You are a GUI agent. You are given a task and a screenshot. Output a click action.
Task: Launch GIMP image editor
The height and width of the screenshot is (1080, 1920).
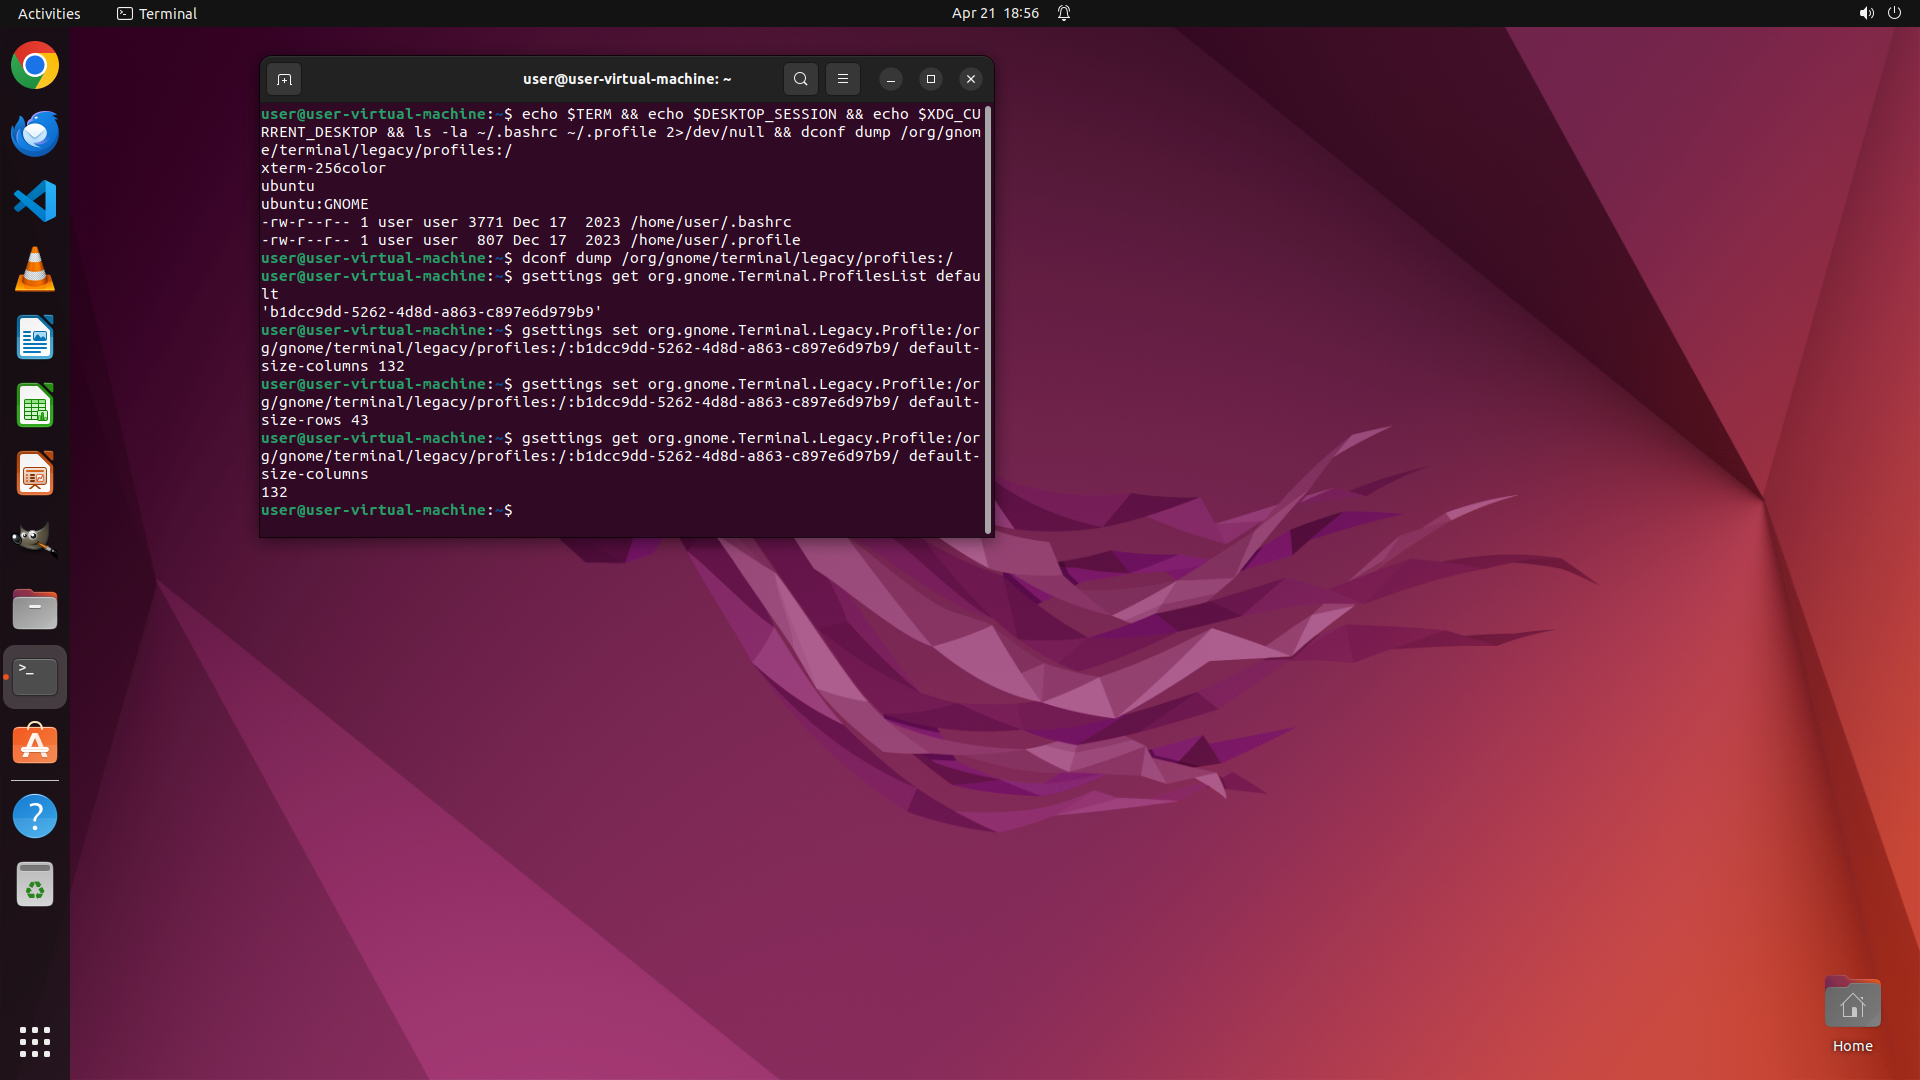click(x=35, y=541)
